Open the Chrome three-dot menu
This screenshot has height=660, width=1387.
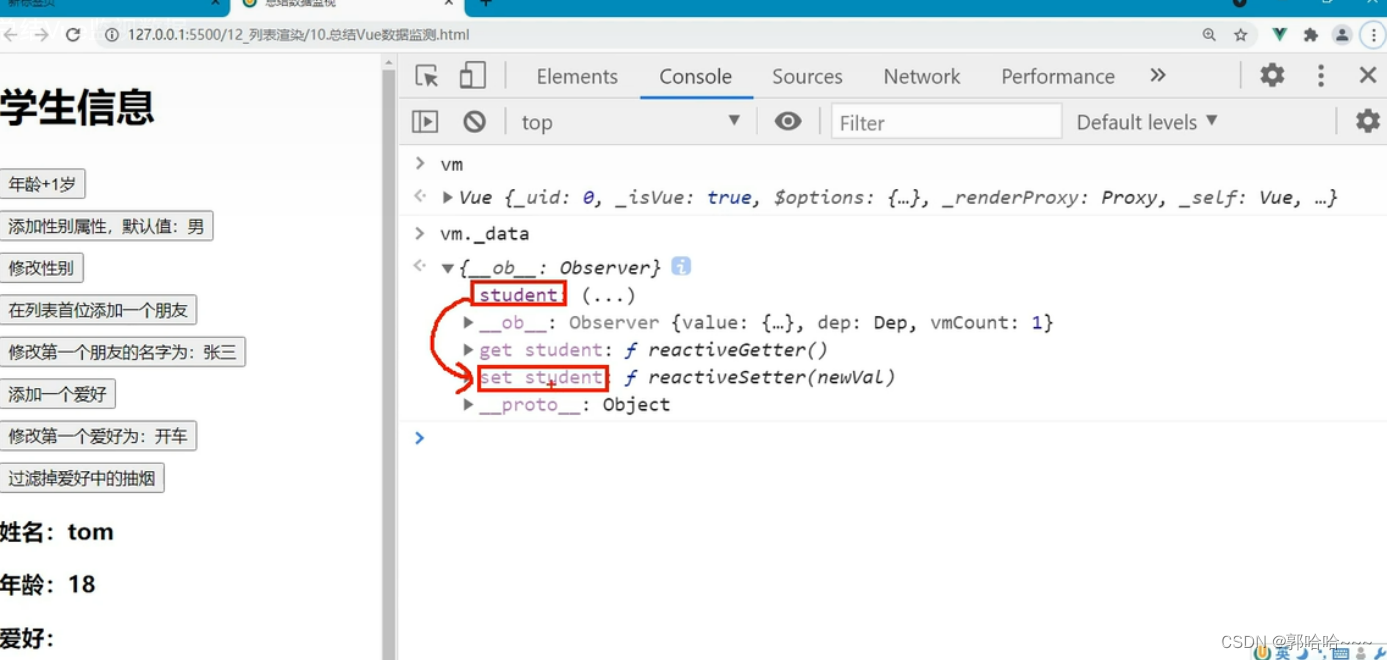click(1374, 35)
